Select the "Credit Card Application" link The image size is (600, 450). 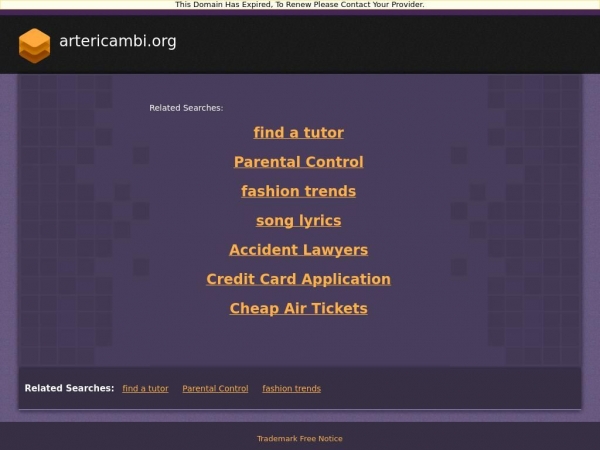click(x=298, y=279)
